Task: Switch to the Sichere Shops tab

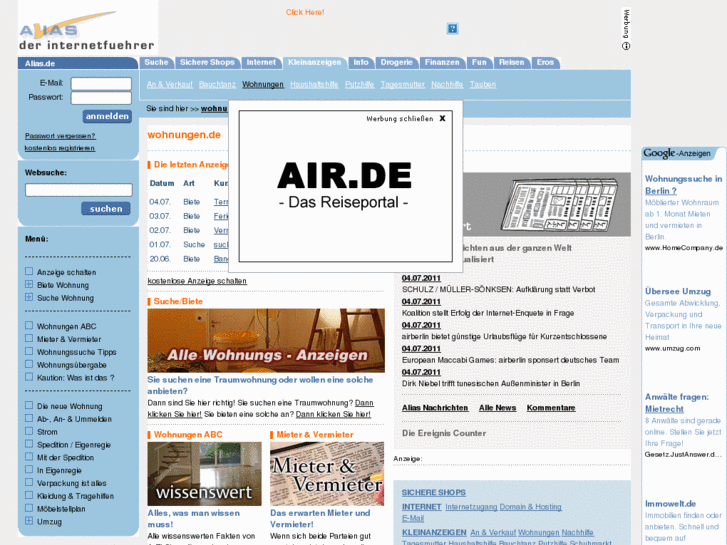Action: click(207, 63)
